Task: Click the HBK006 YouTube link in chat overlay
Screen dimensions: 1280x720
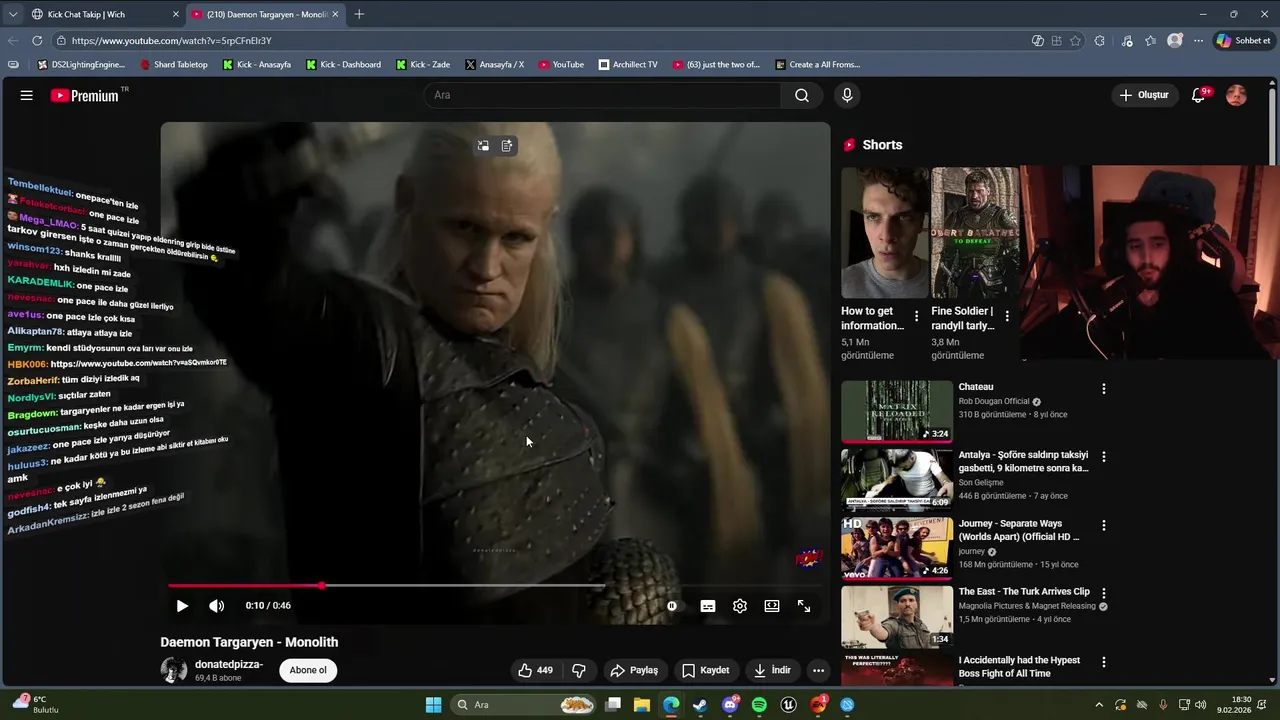Action: pos(138,364)
